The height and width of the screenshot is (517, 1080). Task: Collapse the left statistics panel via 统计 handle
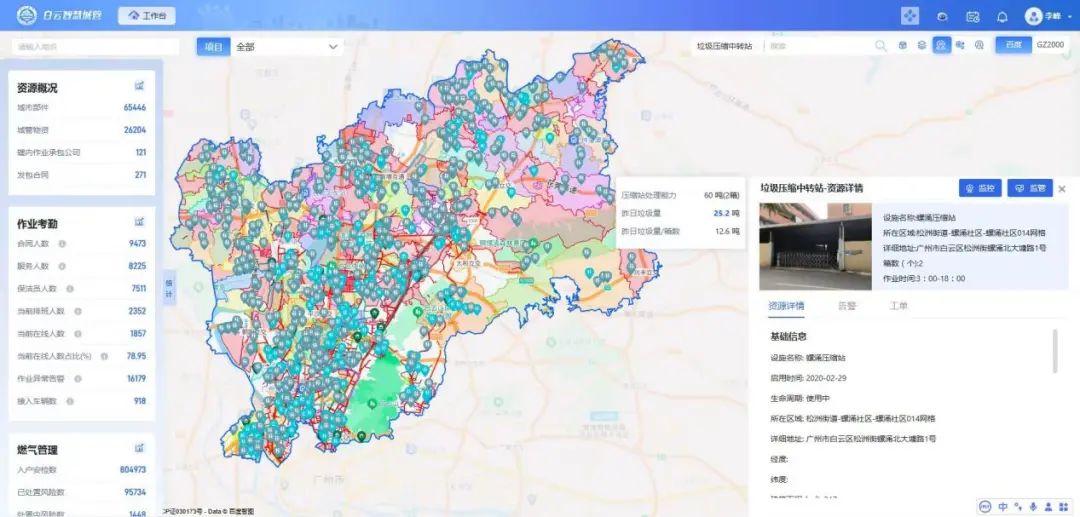168,286
